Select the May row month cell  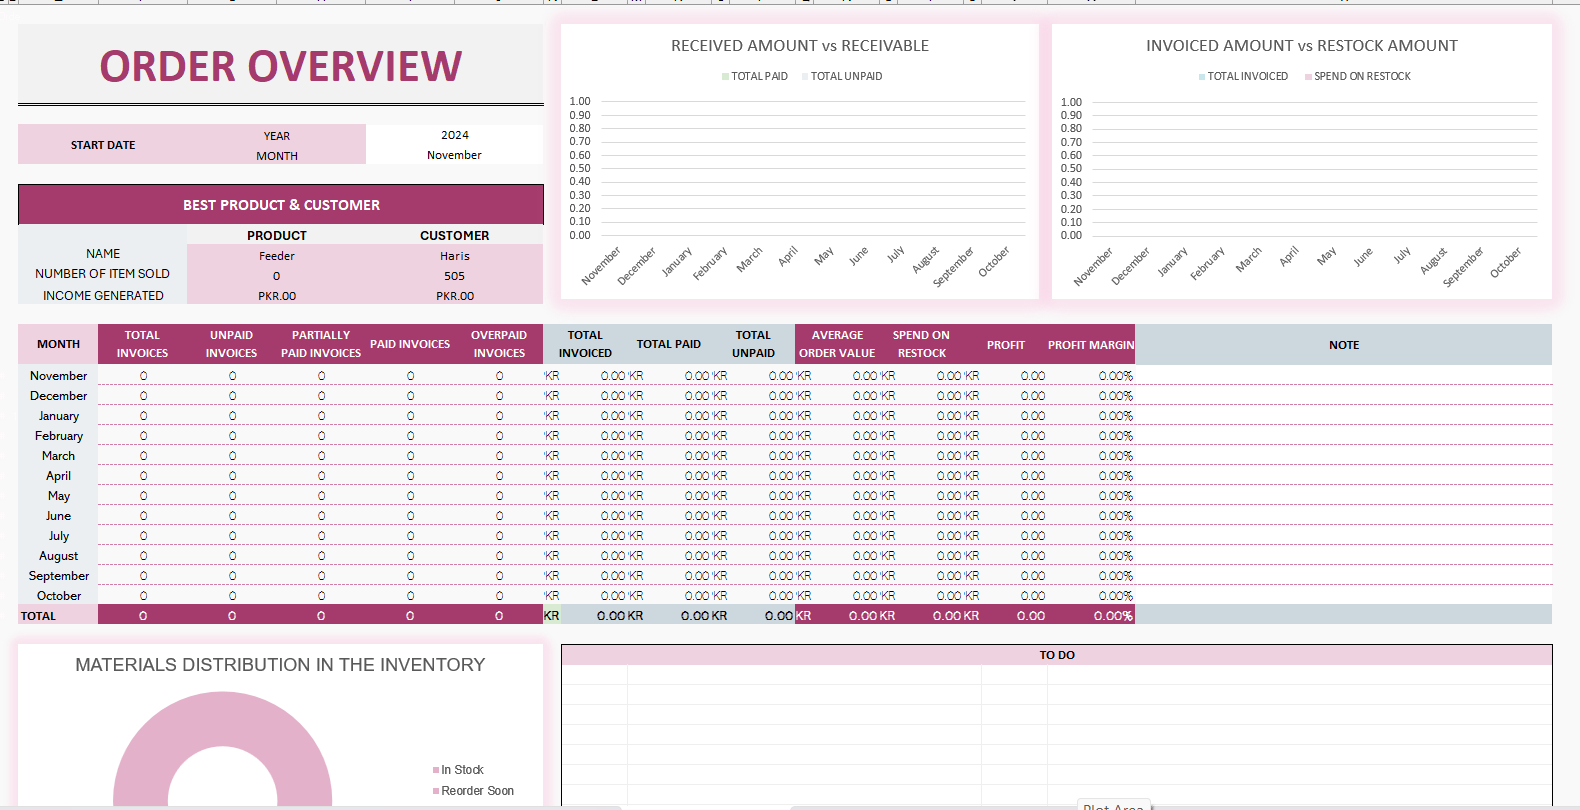[x=58, y=496]
